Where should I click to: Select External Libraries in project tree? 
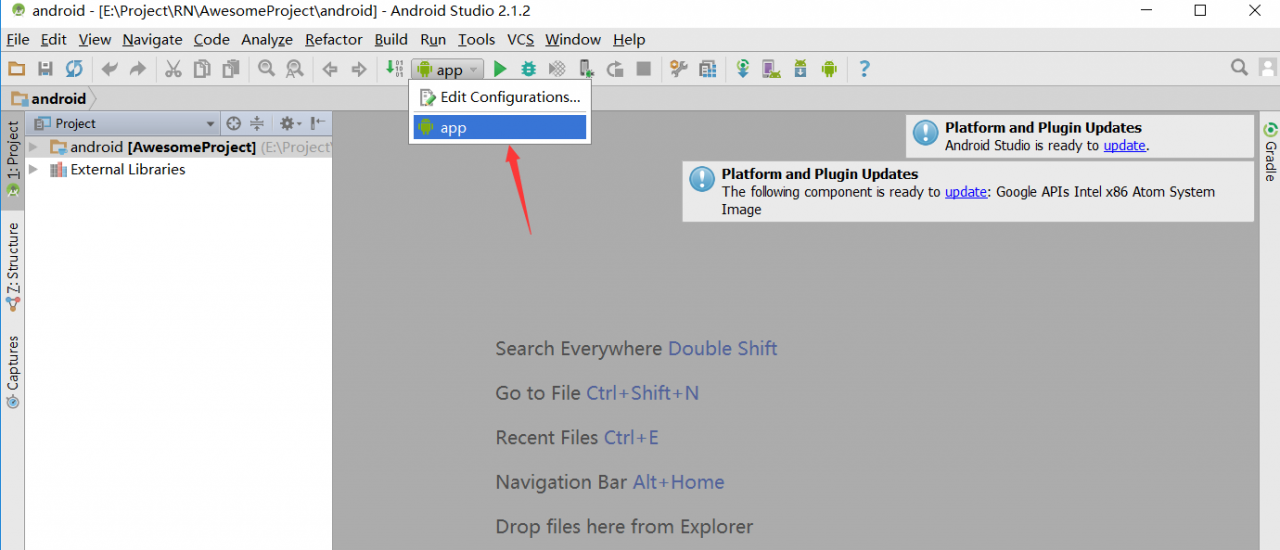pyautogui.click(x=128, y=169)
